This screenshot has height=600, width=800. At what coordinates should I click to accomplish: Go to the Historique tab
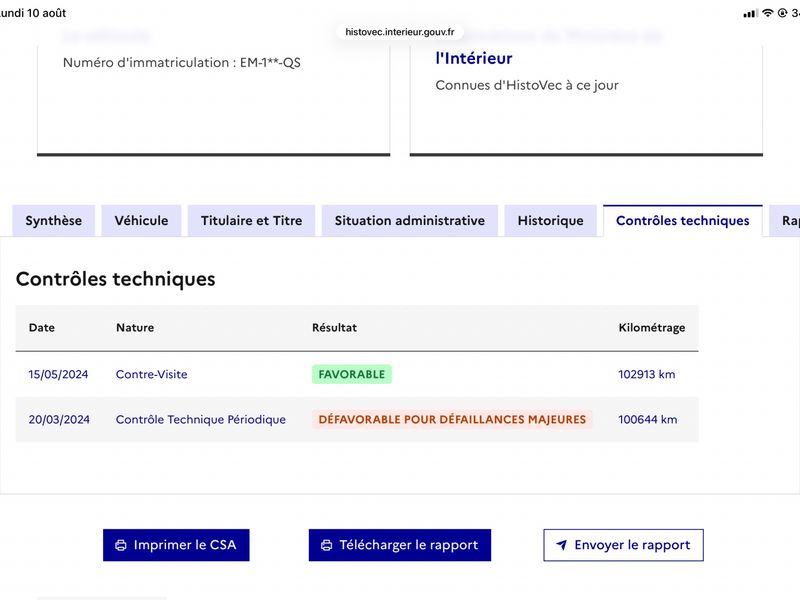pos(551,221)
